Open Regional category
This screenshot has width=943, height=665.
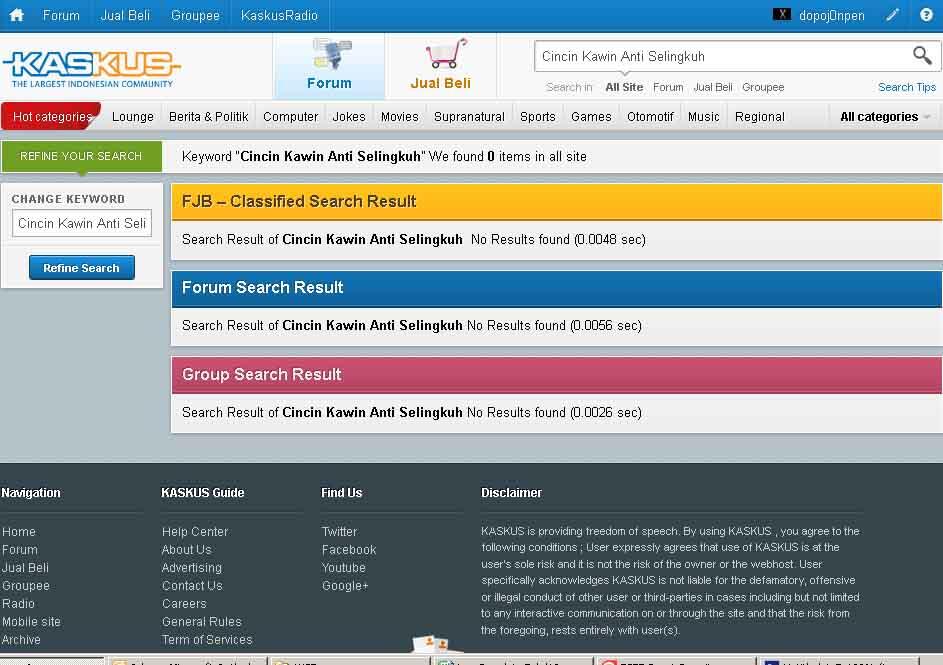point(760,117)
